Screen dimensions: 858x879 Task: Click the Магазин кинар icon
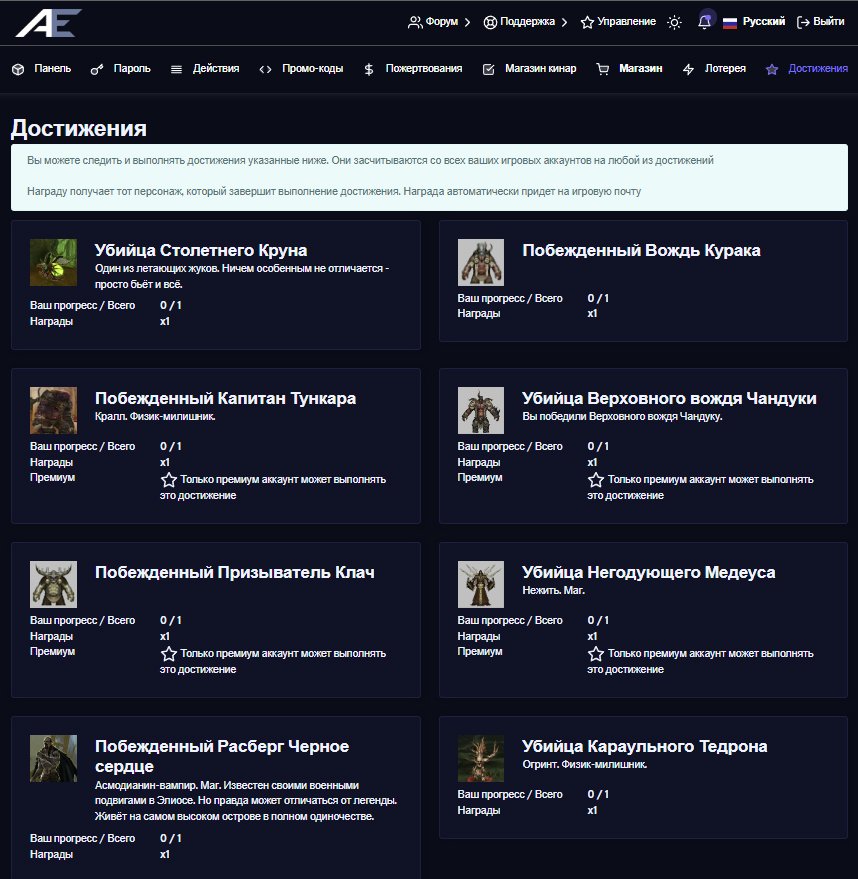(x=489, y=70)
